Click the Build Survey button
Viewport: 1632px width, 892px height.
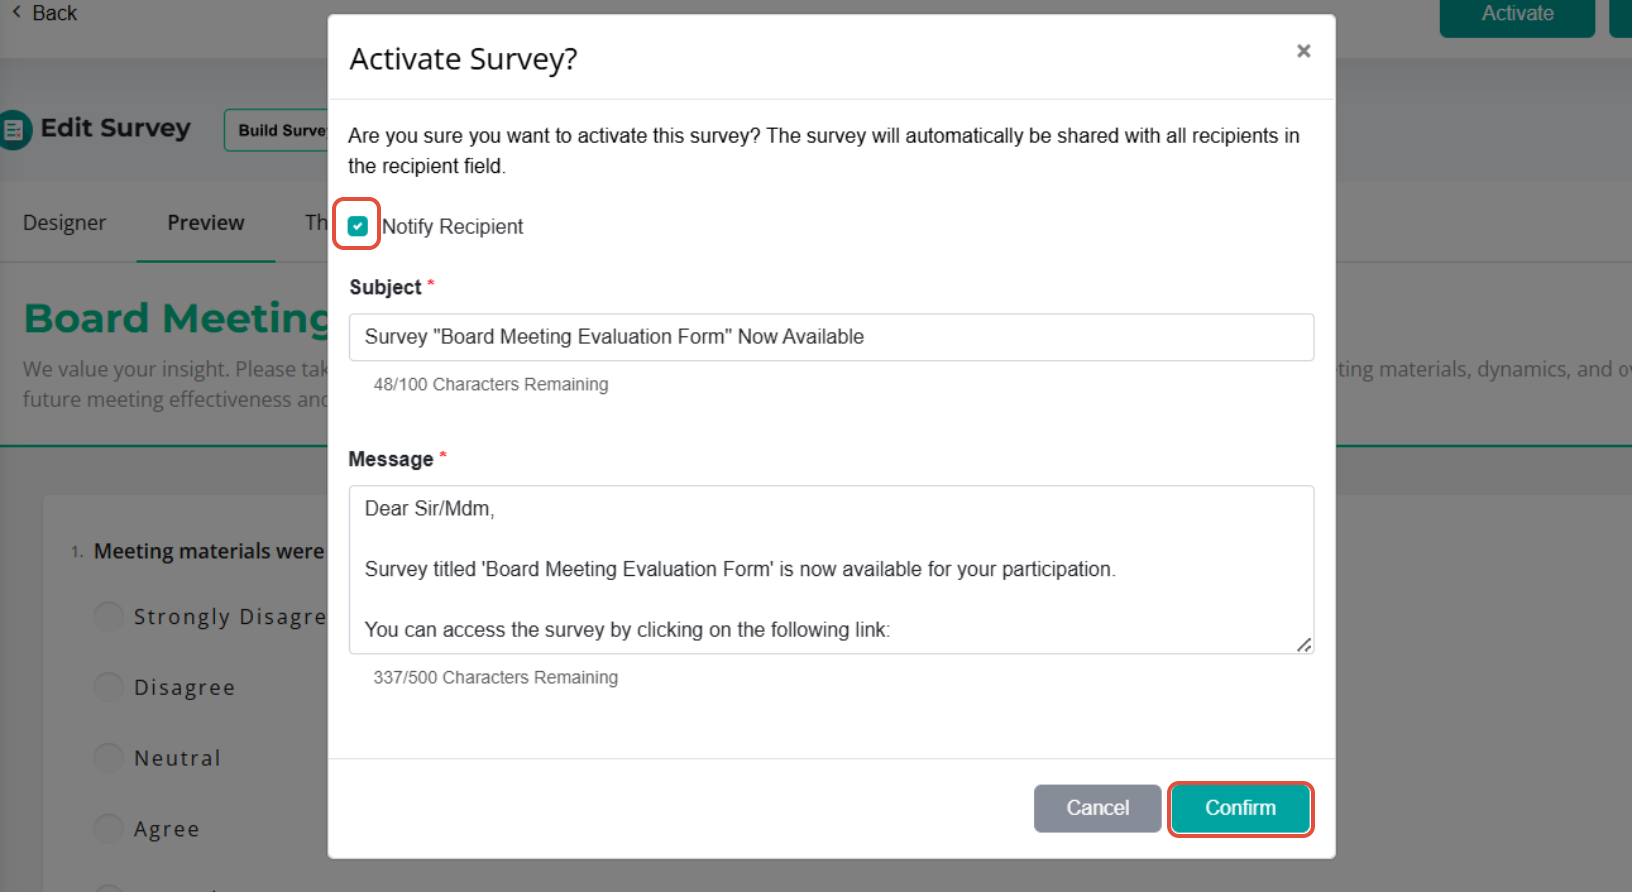(277, 130)
